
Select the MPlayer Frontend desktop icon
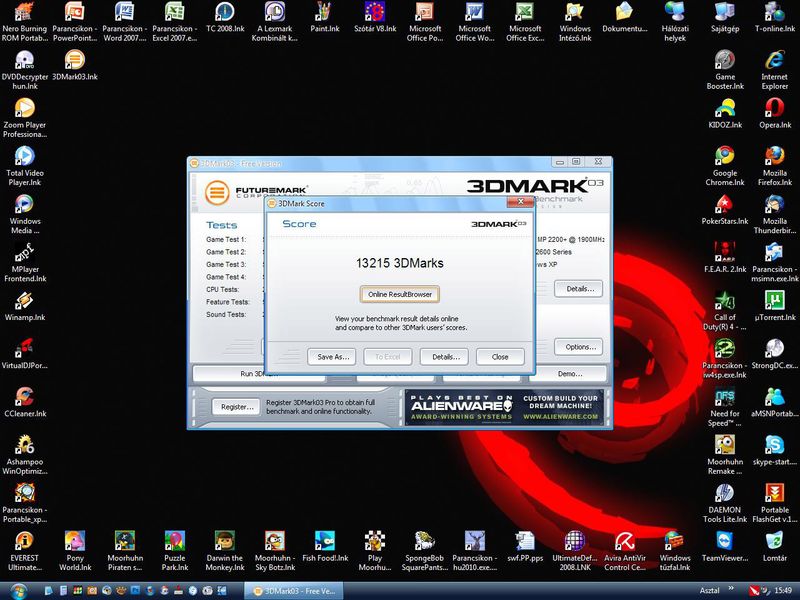point(24,262)
